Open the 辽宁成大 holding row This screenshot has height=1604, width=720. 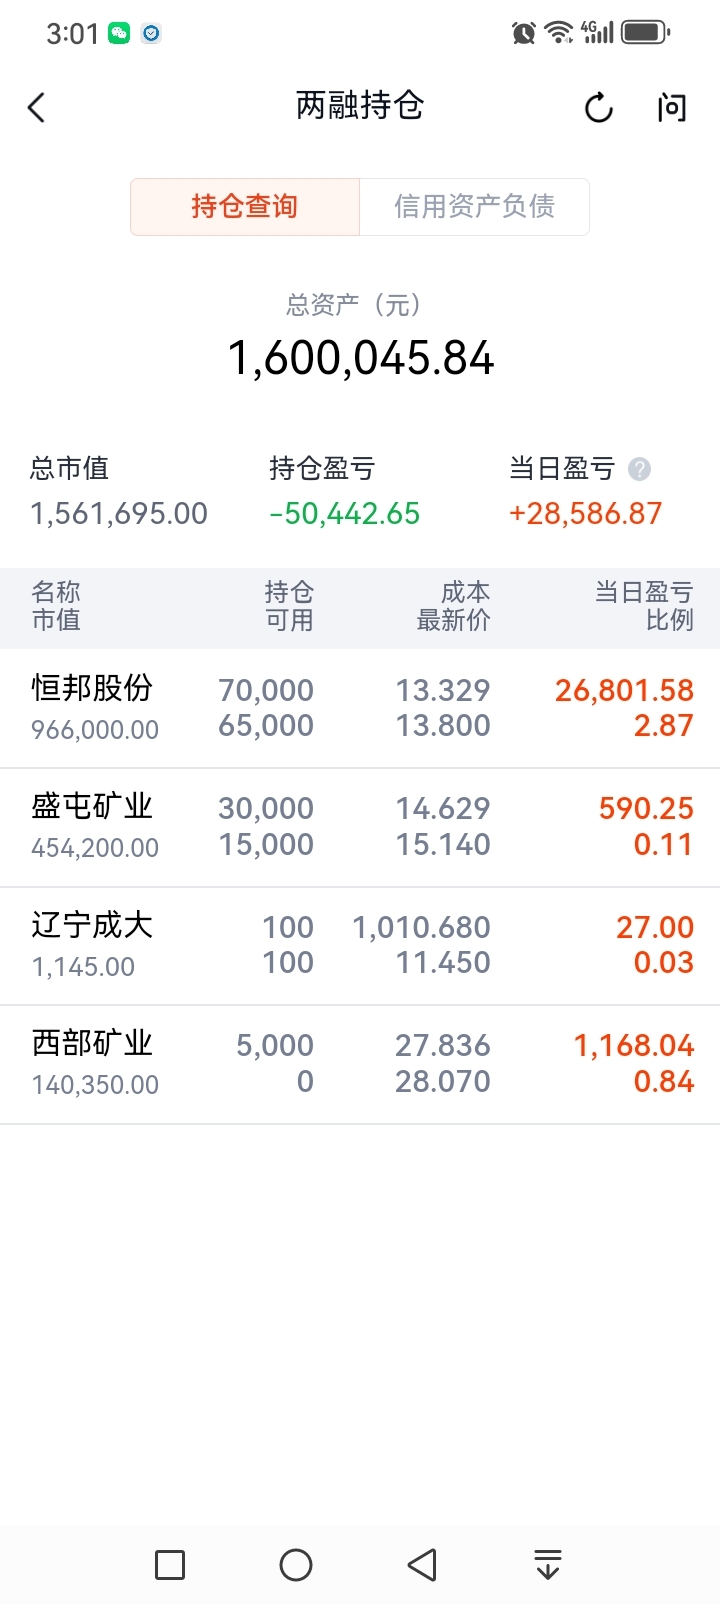(x=360, y=945)
